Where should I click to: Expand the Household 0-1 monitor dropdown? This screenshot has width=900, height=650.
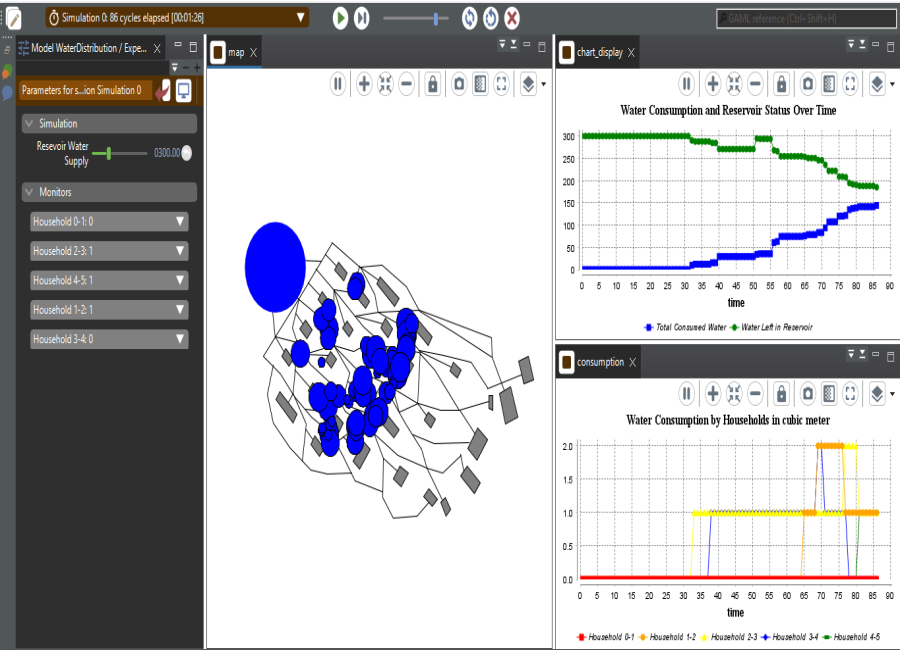coord(180,222)
